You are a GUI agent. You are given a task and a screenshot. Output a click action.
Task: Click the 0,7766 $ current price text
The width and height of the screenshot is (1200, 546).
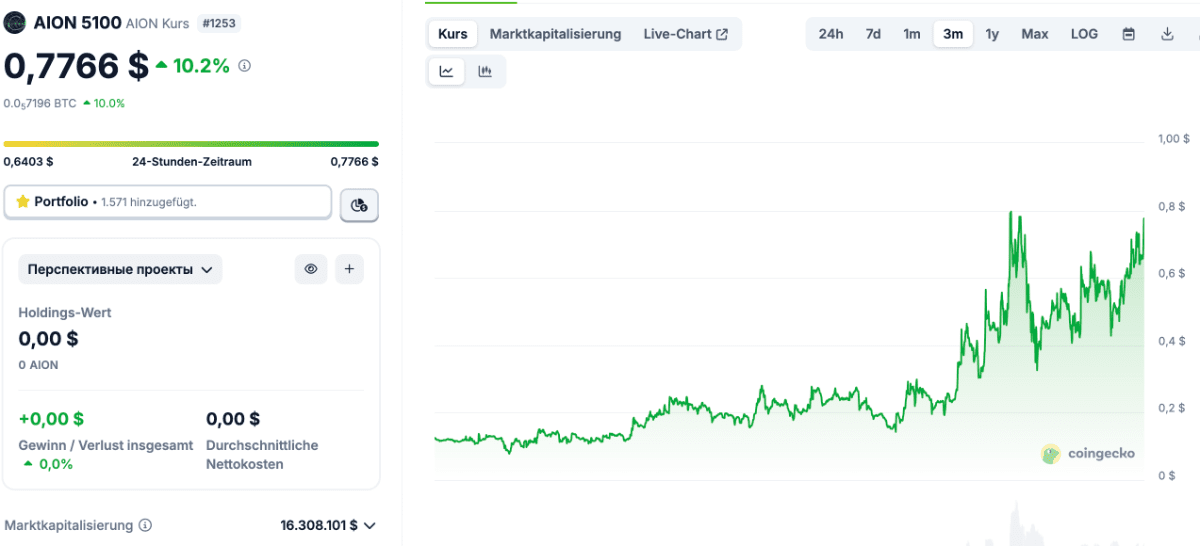(76, 67)
